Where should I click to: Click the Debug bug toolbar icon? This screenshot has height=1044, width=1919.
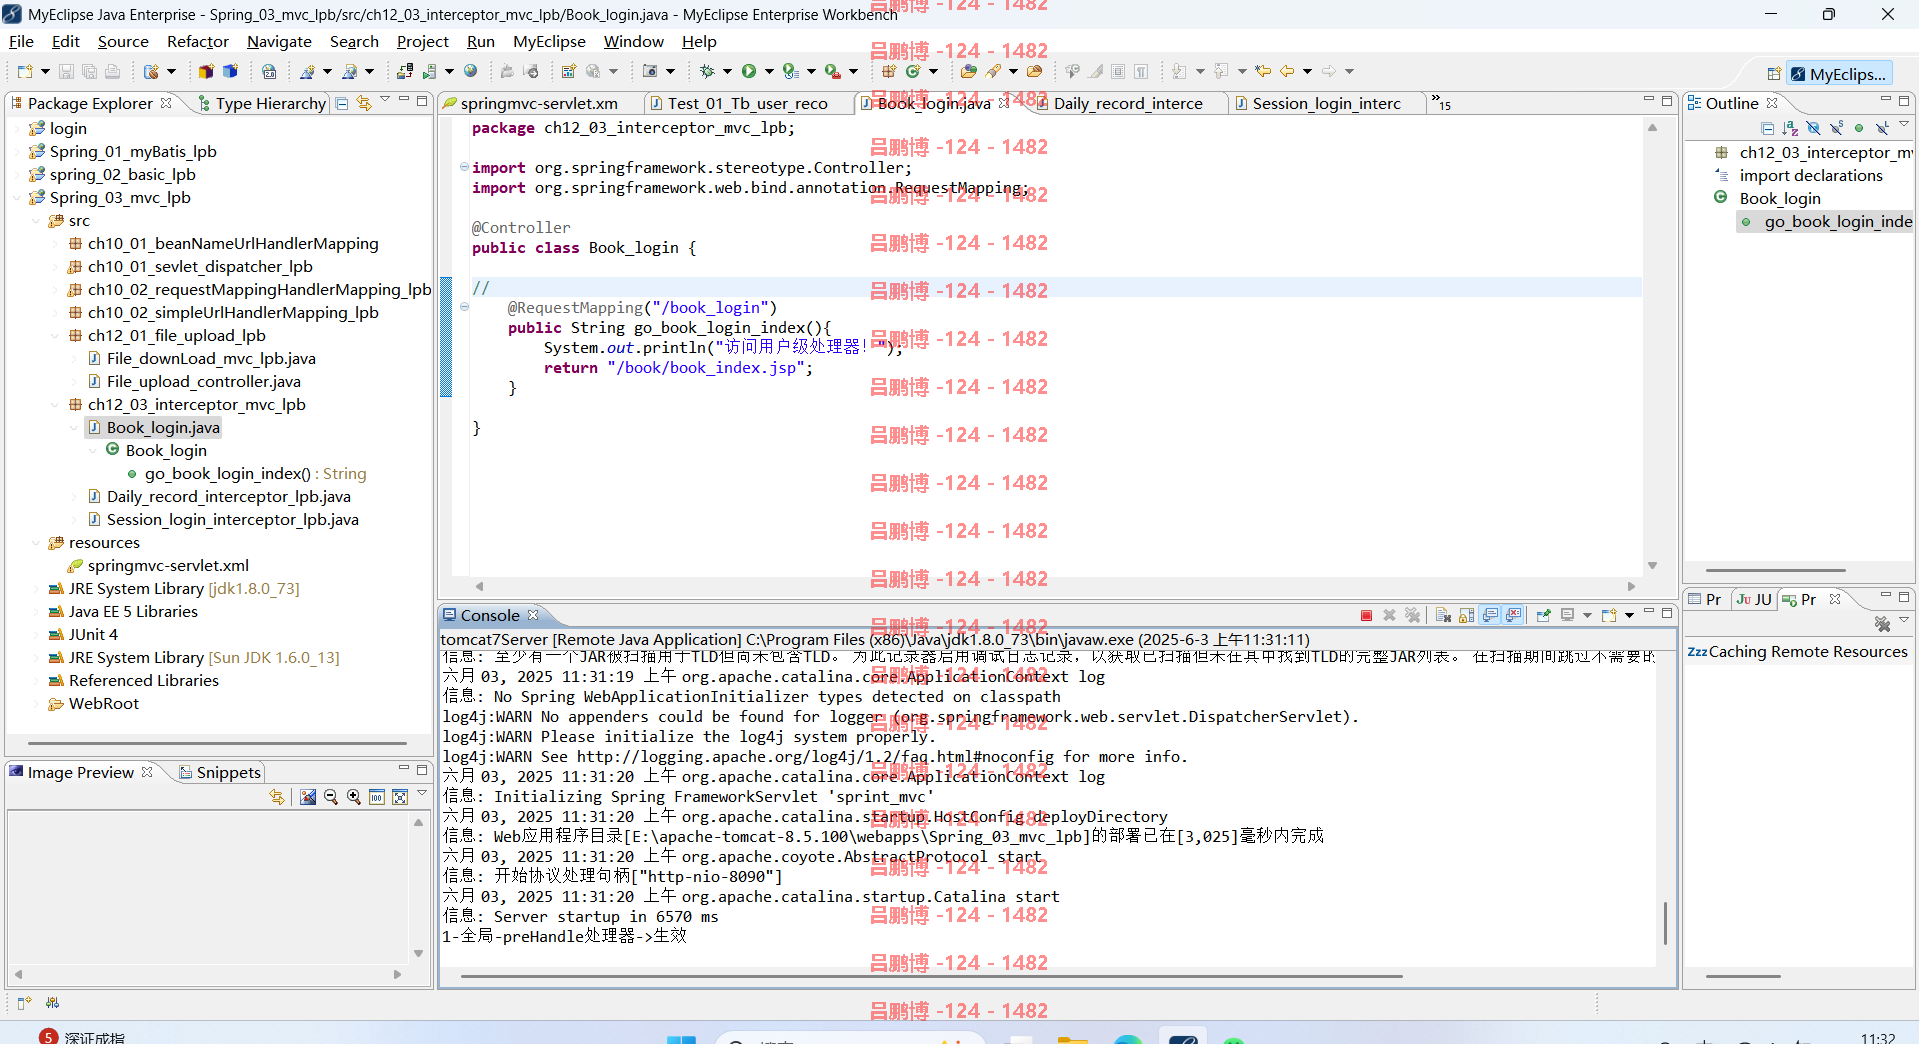pos(706,71)
